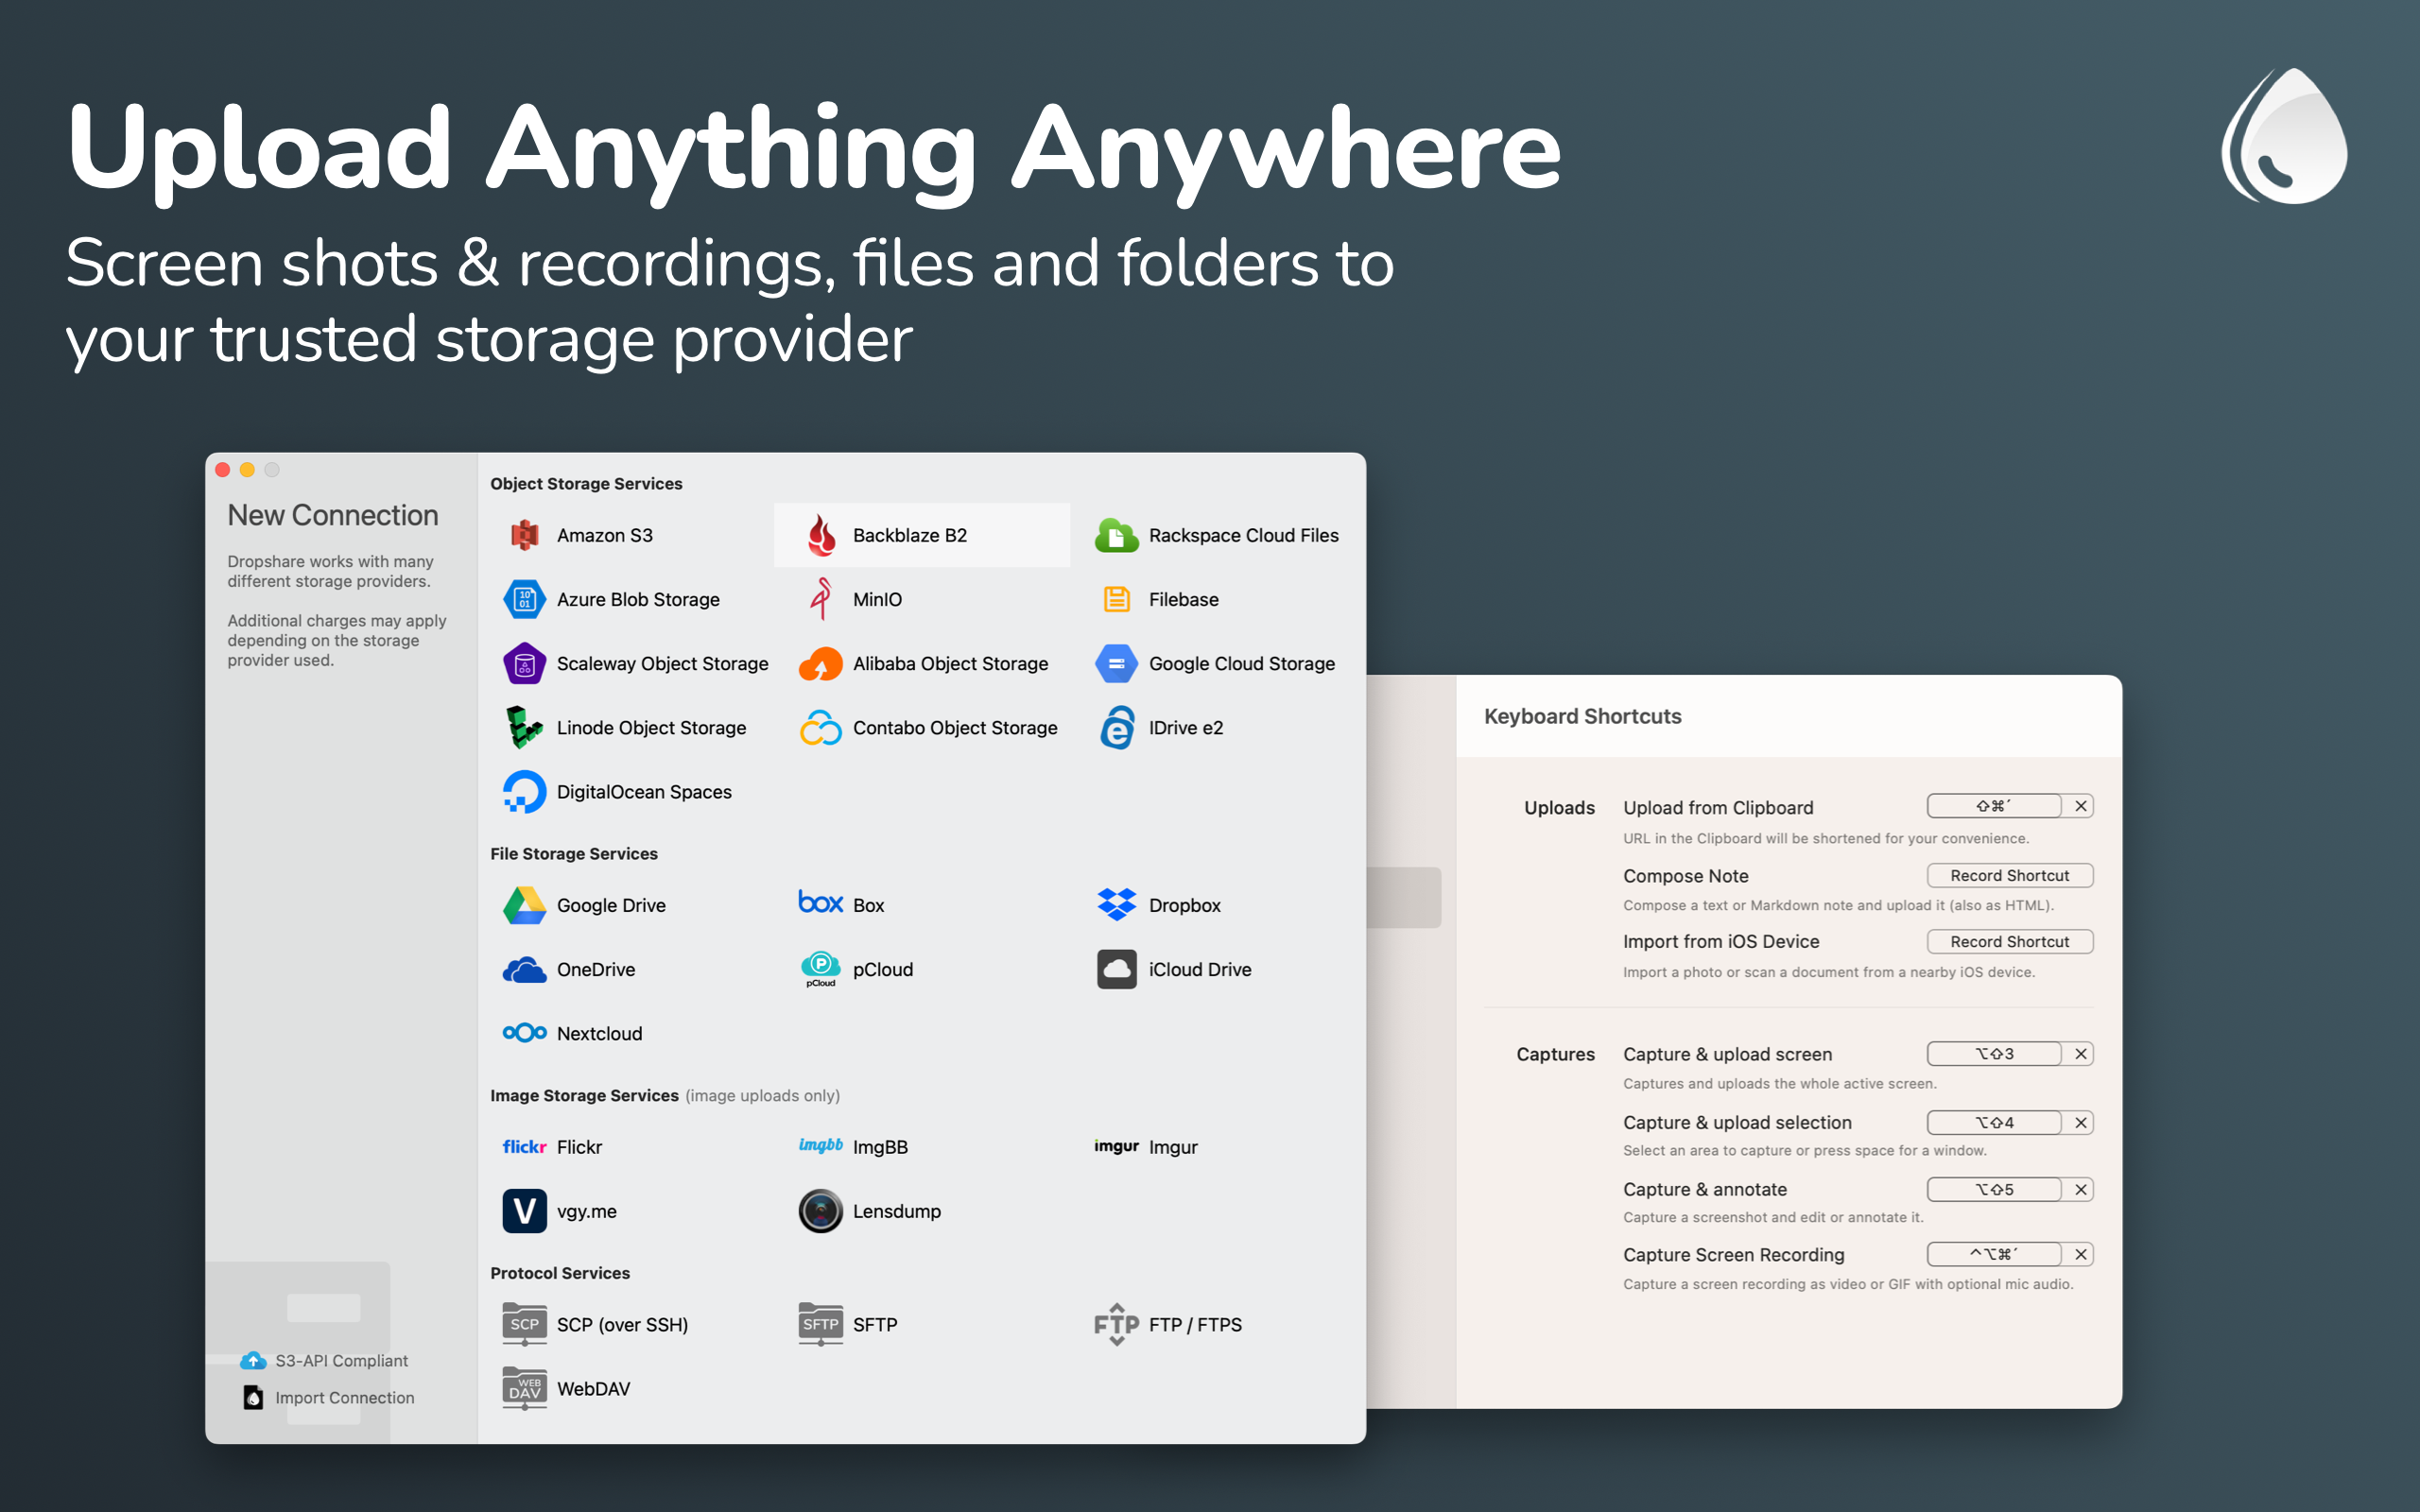The height and width of the screenshot is (1512, 2420).
Task: Choose the FTP / FTPS service
Action: [1168, 1325]
